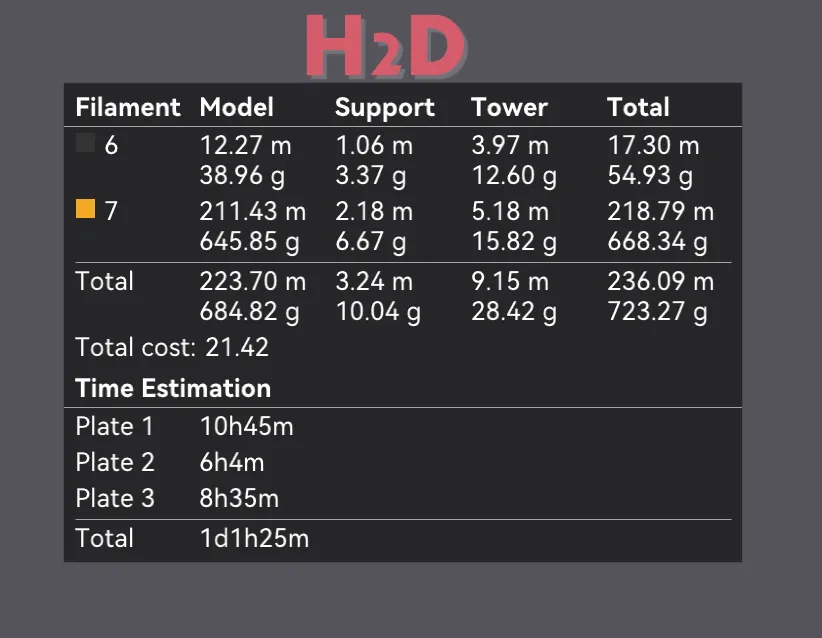This screenshot has height=638, width=822.
Task: Click the Plate 1 time 10h45m
Action: pyautogui.click(x=246, y=426)
